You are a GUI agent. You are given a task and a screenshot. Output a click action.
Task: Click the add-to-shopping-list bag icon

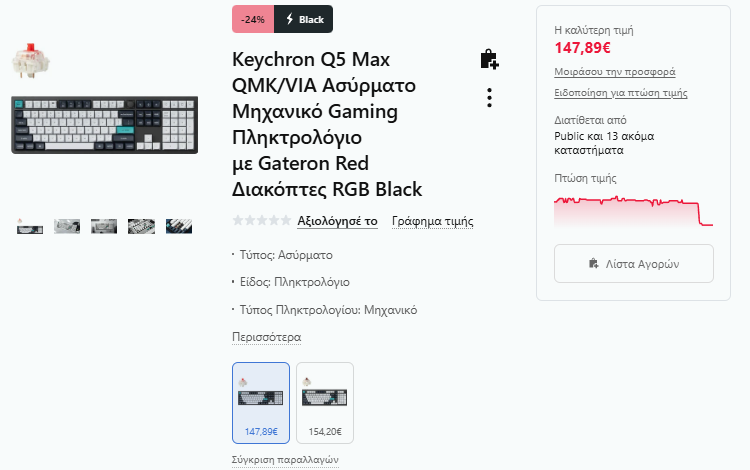tap(489, 60)
